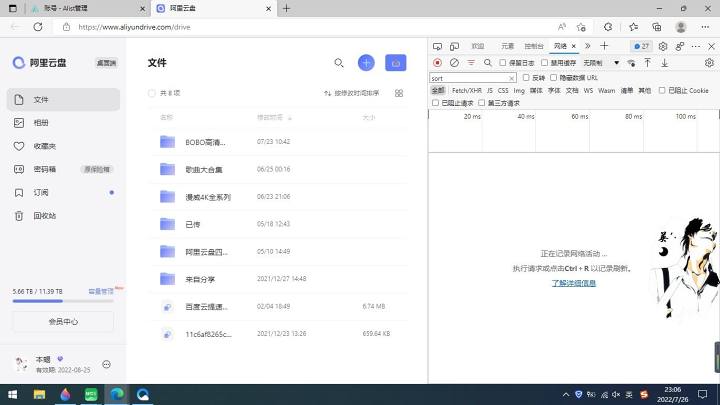Viewport: 720px width, 405px height.
Task: Open the 歌曲大合集 folder
Action: (278, 169)
